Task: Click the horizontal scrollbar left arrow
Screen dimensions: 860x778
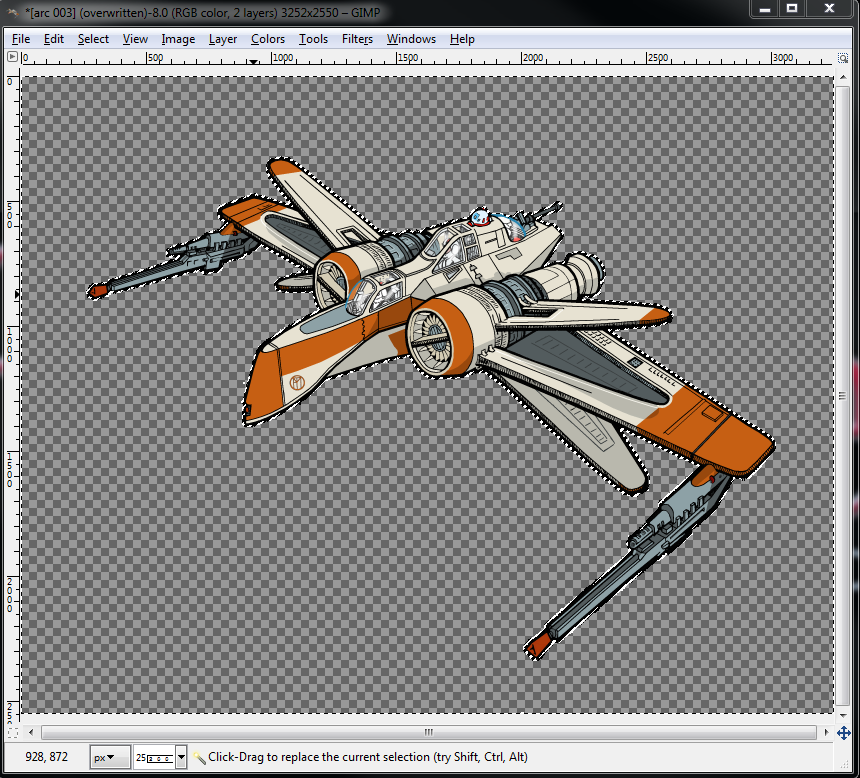Action: tap(29, 733)
